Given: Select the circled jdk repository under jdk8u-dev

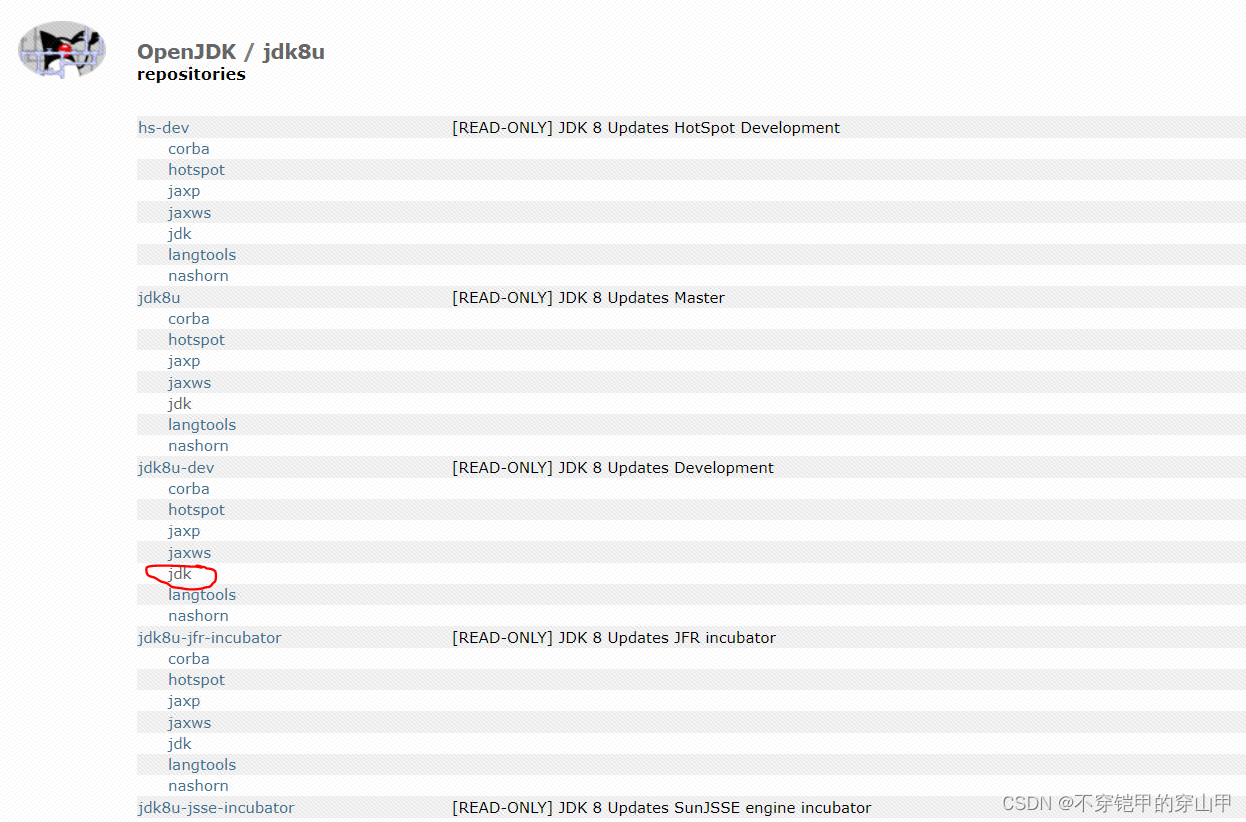Looking at the screenshot, I should [179, 574].
